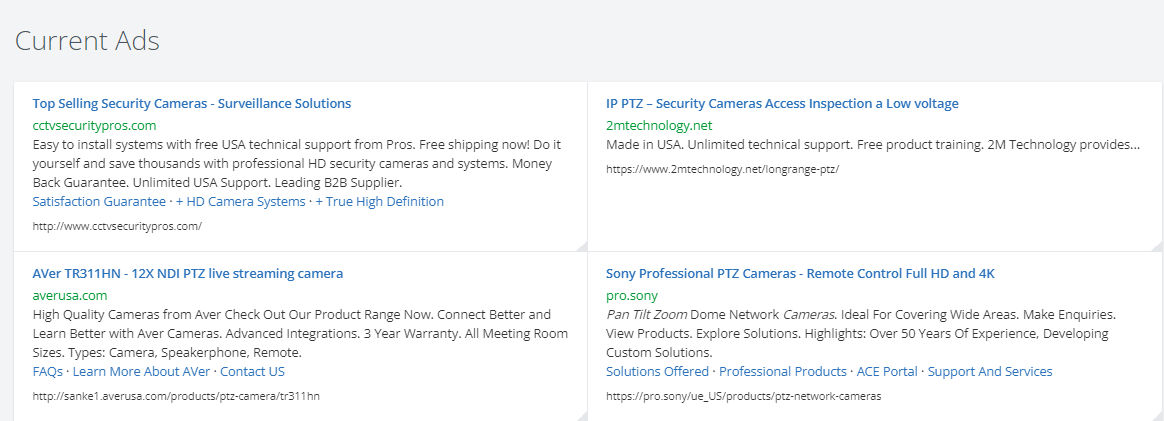Expand the cctvsecuritypros ad card corner
This screenshot has width=1164, height=421.
582,246
